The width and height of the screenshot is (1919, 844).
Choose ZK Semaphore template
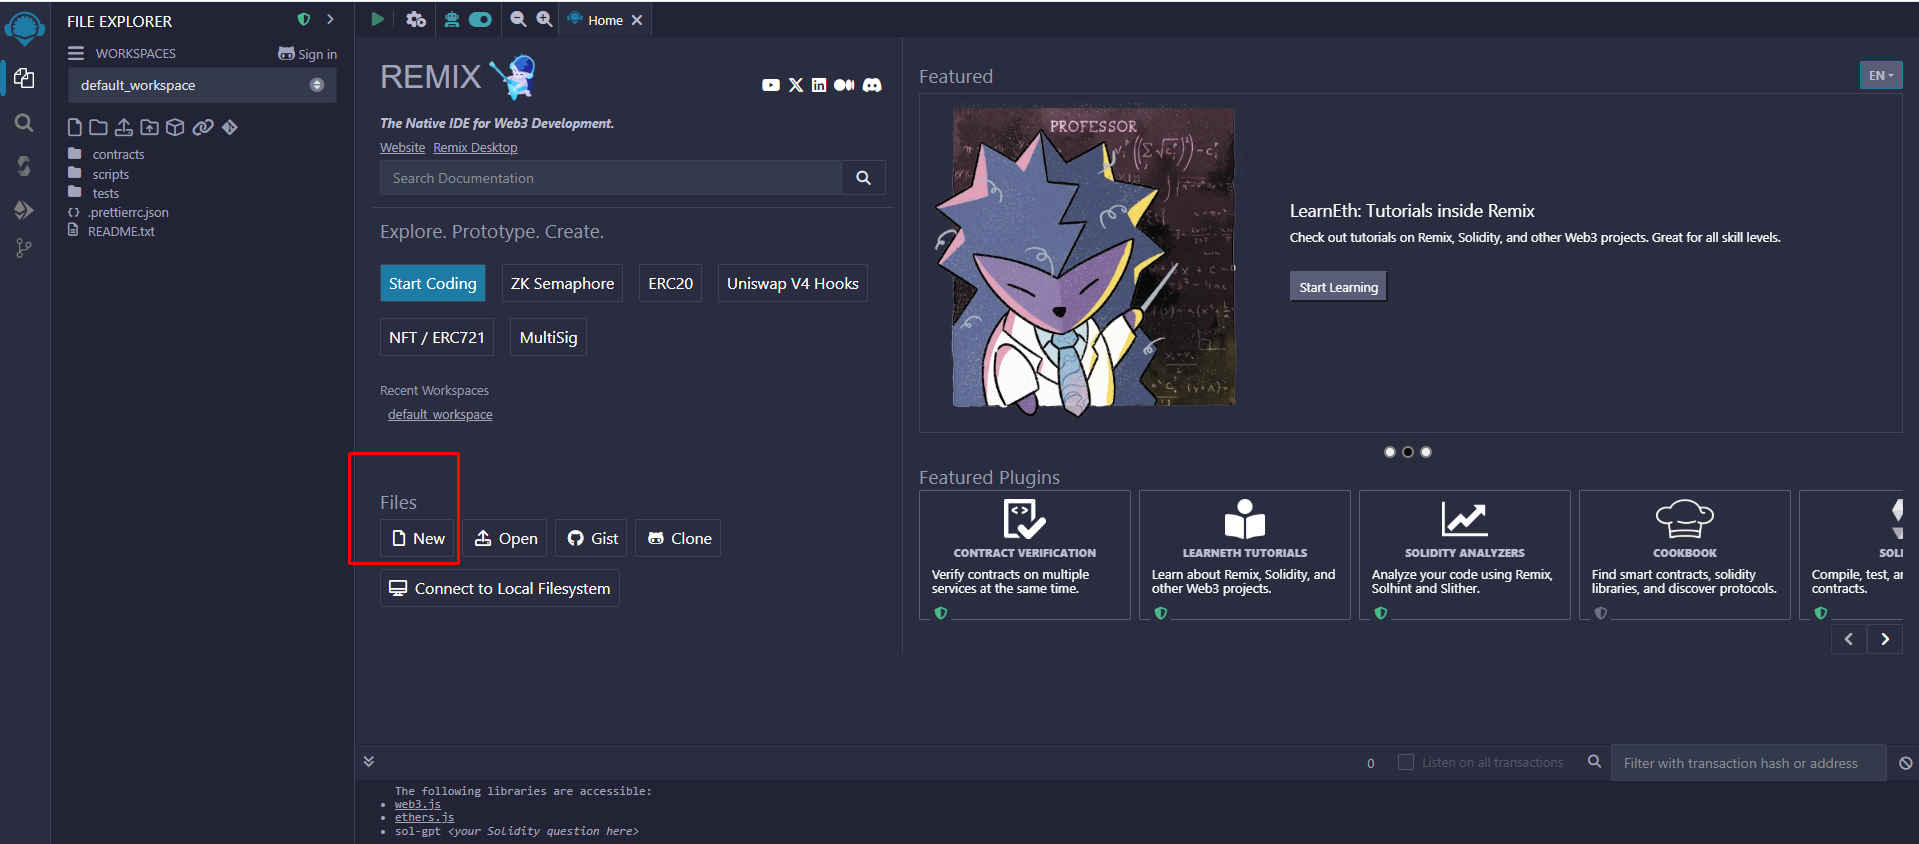(x=563, y=283)
